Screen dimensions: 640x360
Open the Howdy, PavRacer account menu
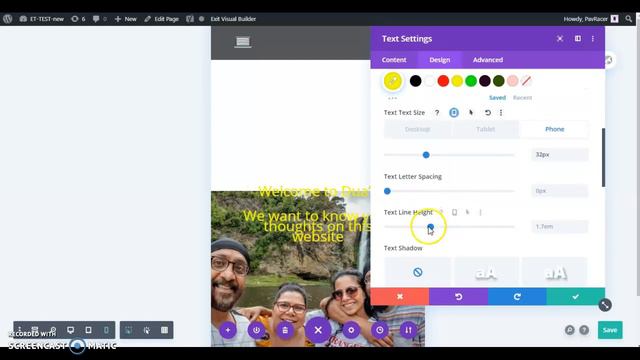click(x=591, y=19)
